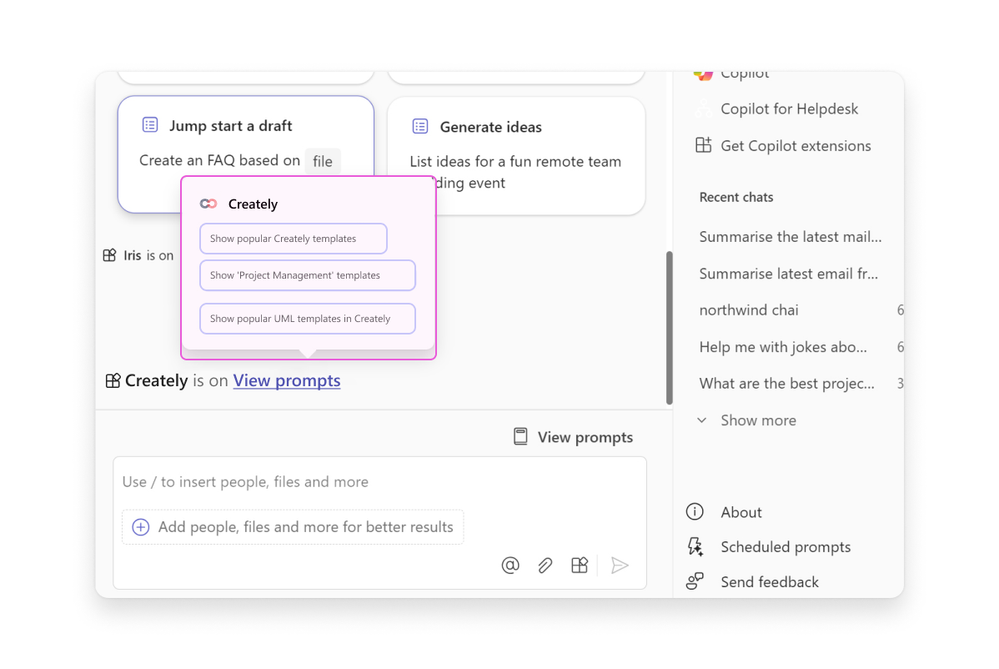Click View prompts button above chat box
Screen dimensions: 999x669
(573, 437)
